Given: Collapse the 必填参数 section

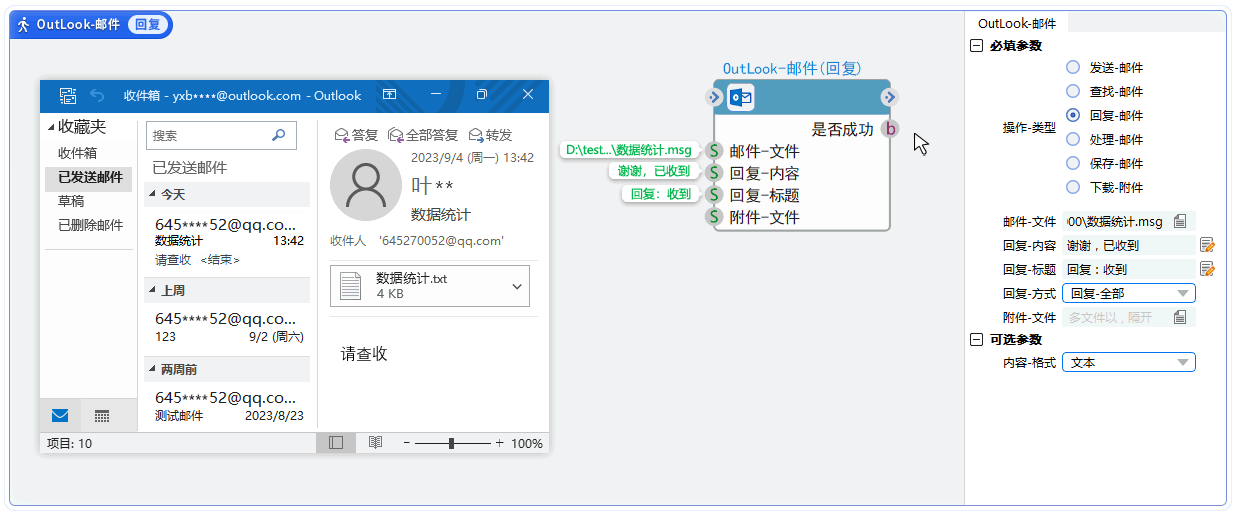Looking at the screenshot, I should coord(976,45).
